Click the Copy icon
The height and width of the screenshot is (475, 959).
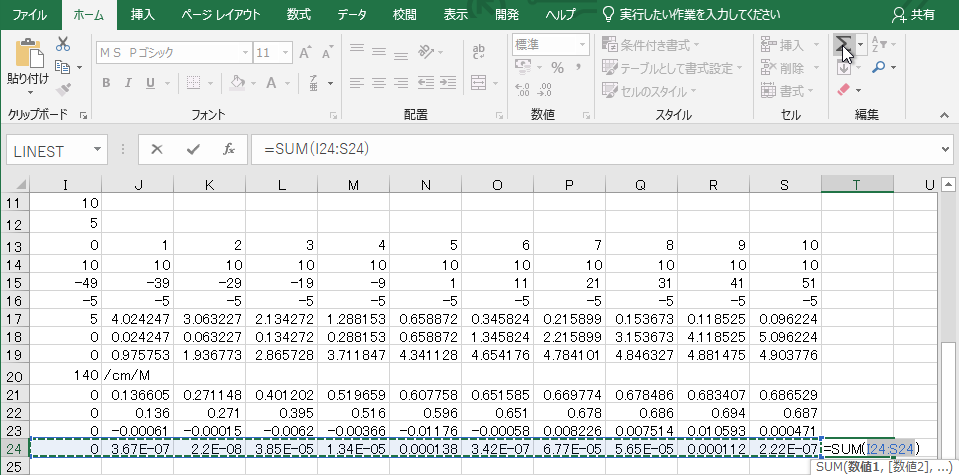62,67
